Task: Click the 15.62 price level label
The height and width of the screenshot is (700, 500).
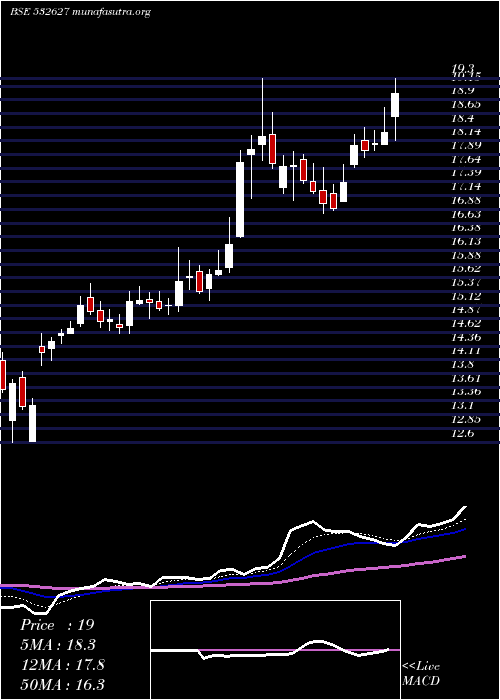Action: click(x=466, y=269)
